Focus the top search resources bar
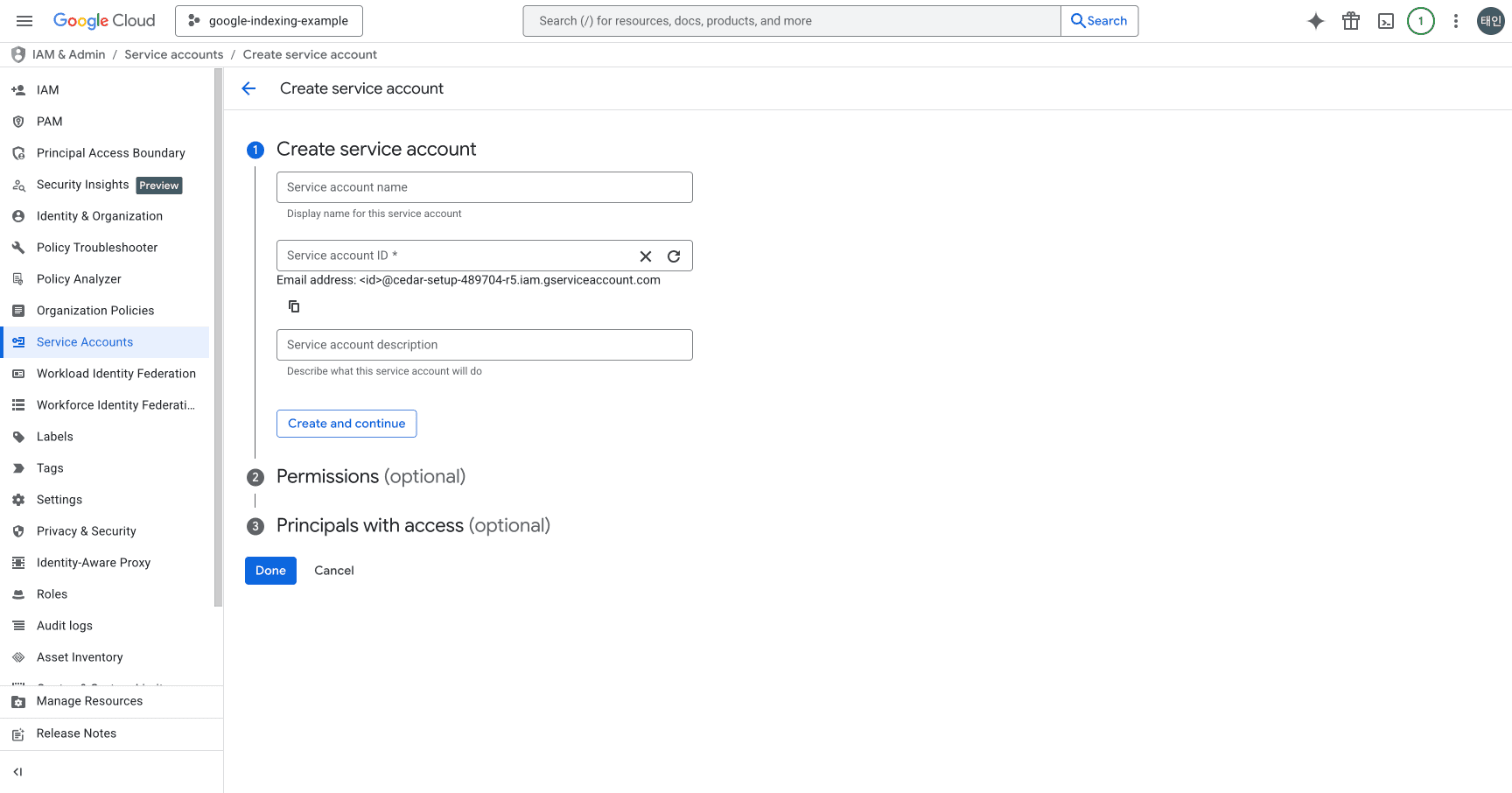The image size is (1512, 793). point(791,21)
